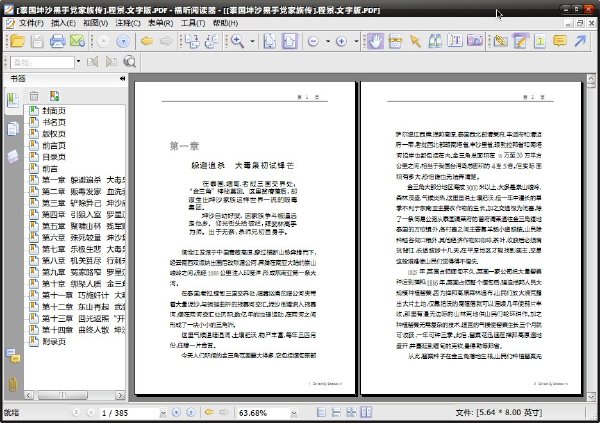Activate the Hand tool
This screenshot has width=600, height=423.
[x=375, y=41]
